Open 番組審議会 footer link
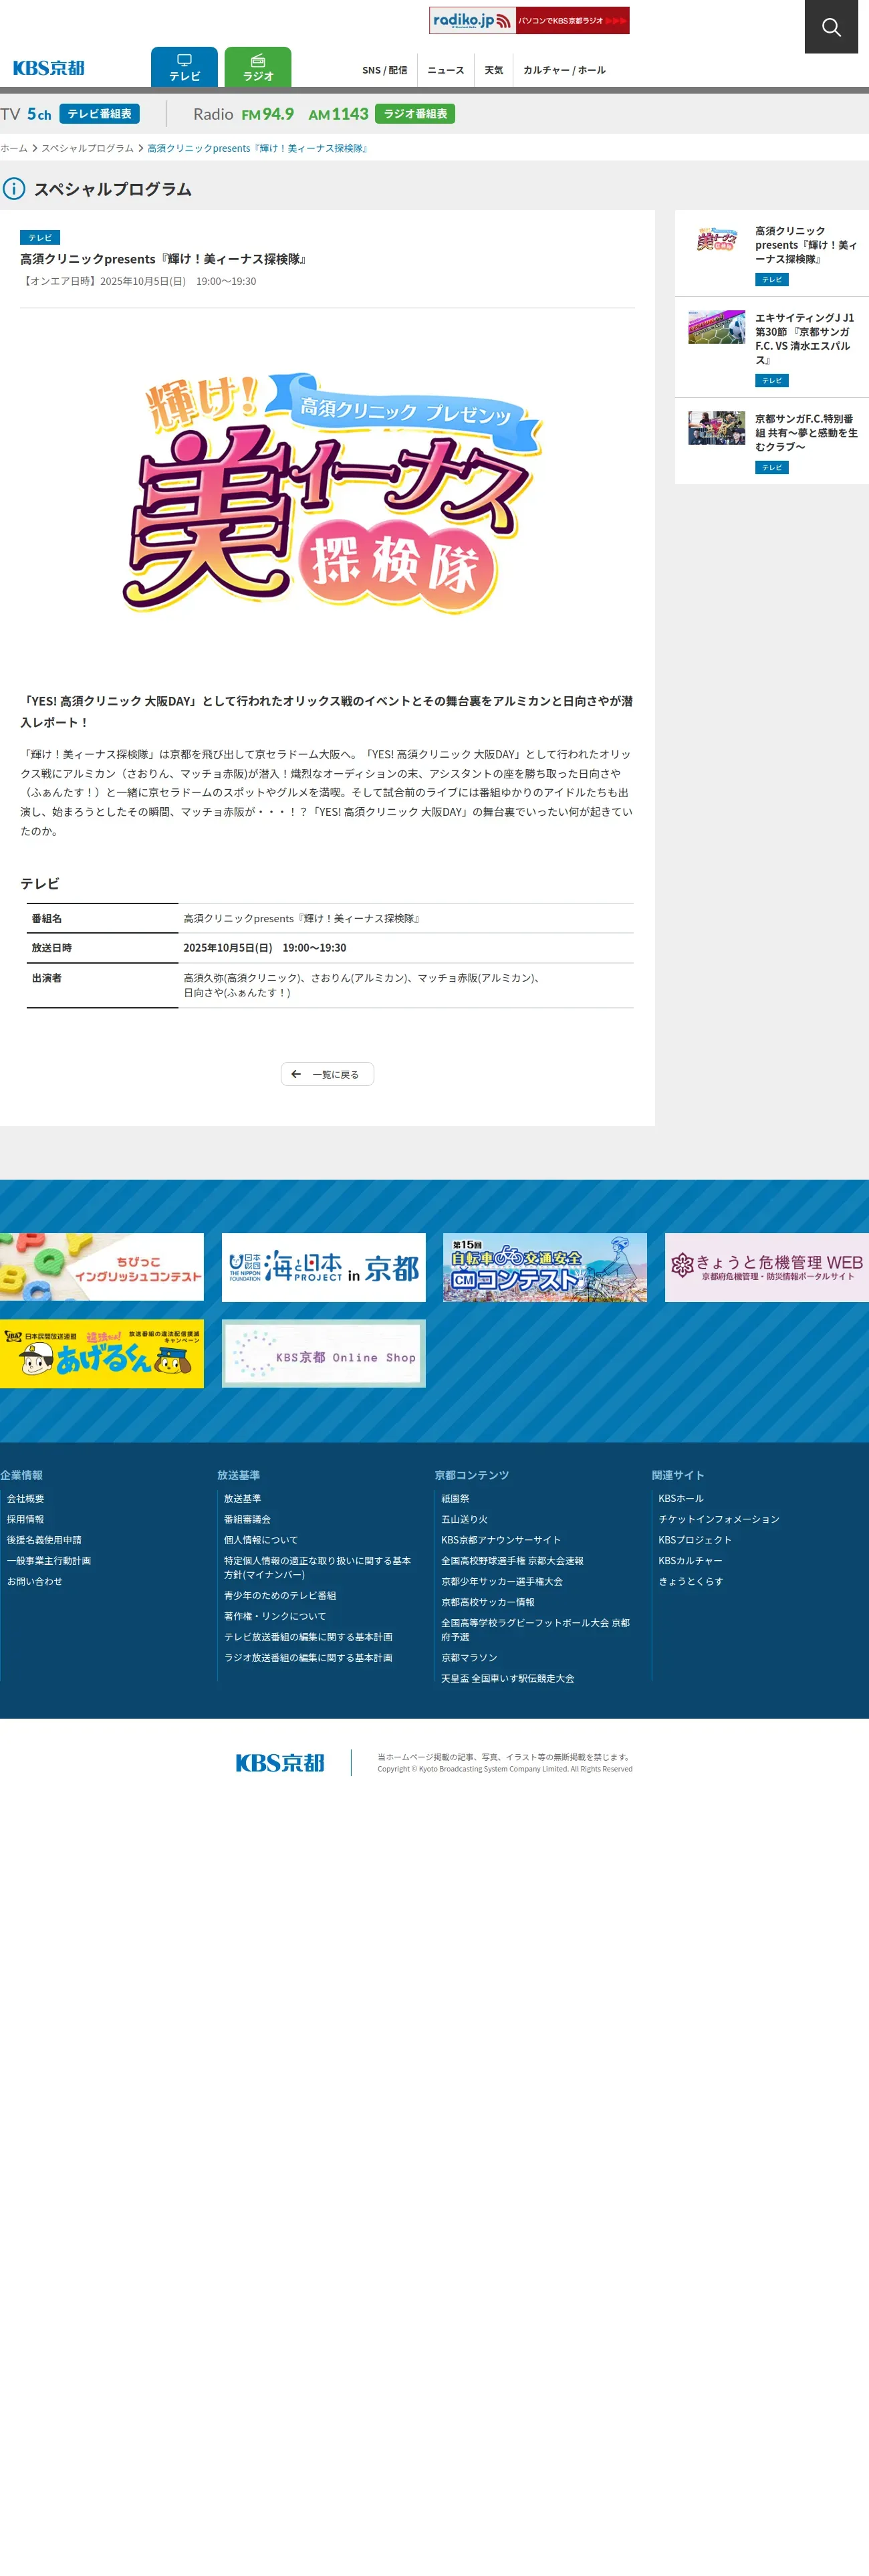Viewport: 869px width, 2576px height. [248, 1520]
